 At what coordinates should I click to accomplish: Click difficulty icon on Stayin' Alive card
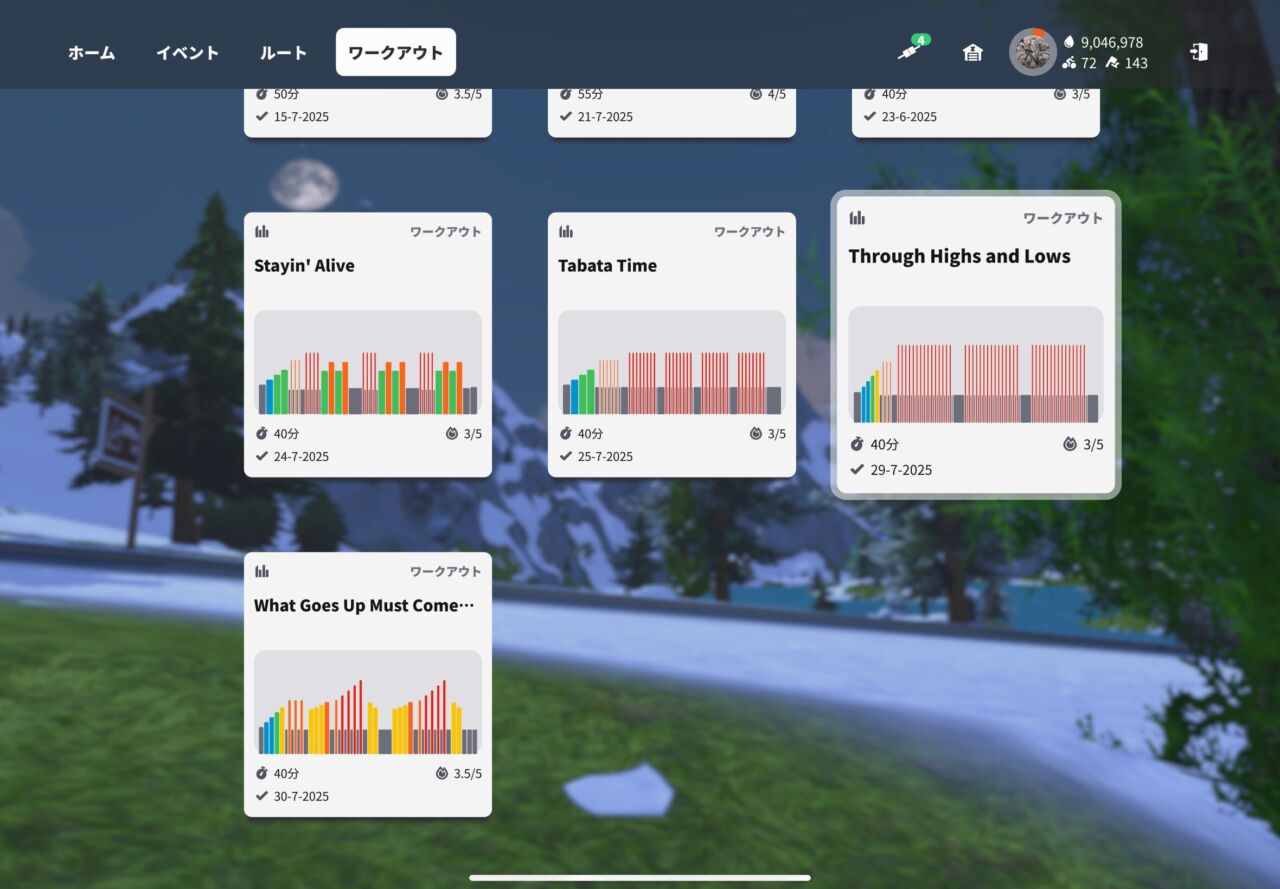(452, 434)
